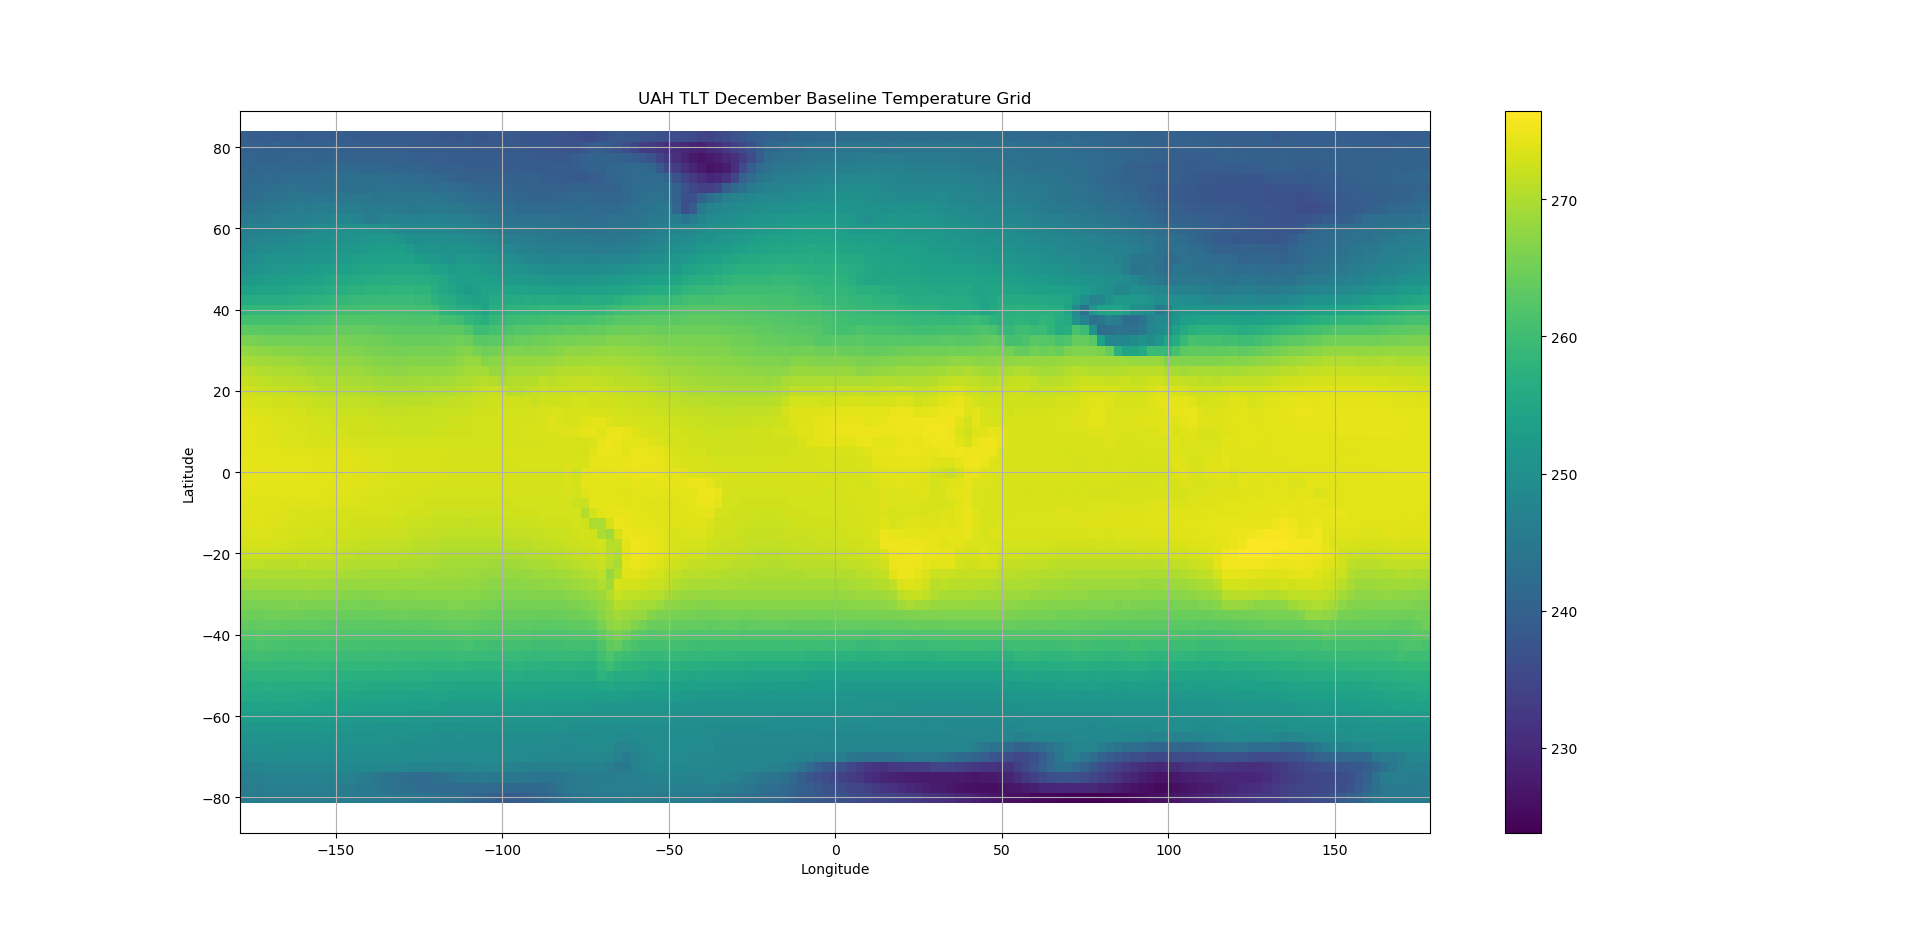Click the 240 label on the colorbar

tap(1563, 612)
